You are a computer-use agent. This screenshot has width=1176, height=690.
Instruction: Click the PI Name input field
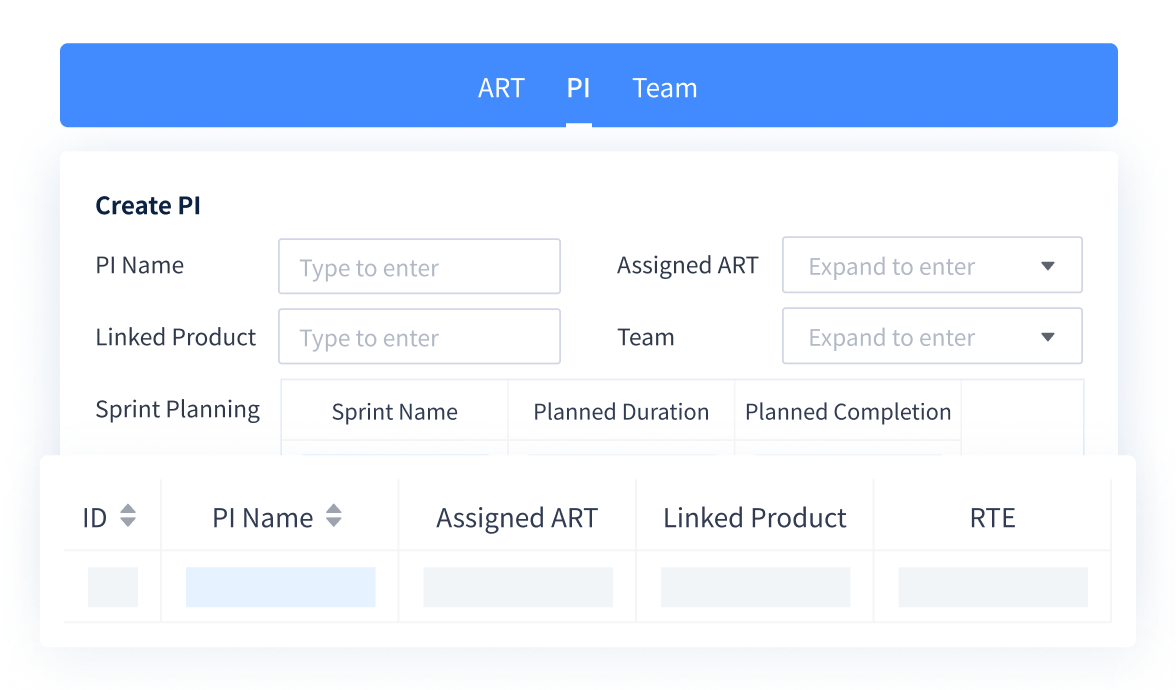(x=419, y=267)
